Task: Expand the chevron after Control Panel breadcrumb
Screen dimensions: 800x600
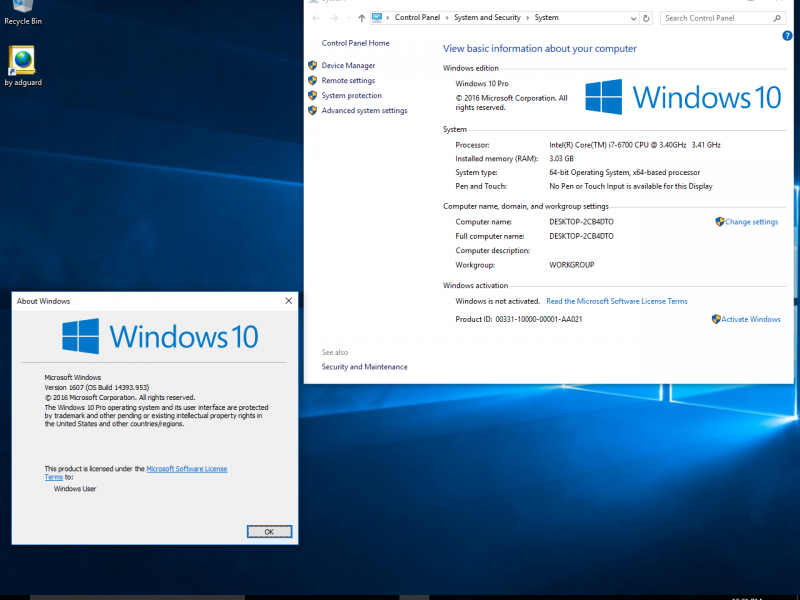Action: tap(447, 17)
